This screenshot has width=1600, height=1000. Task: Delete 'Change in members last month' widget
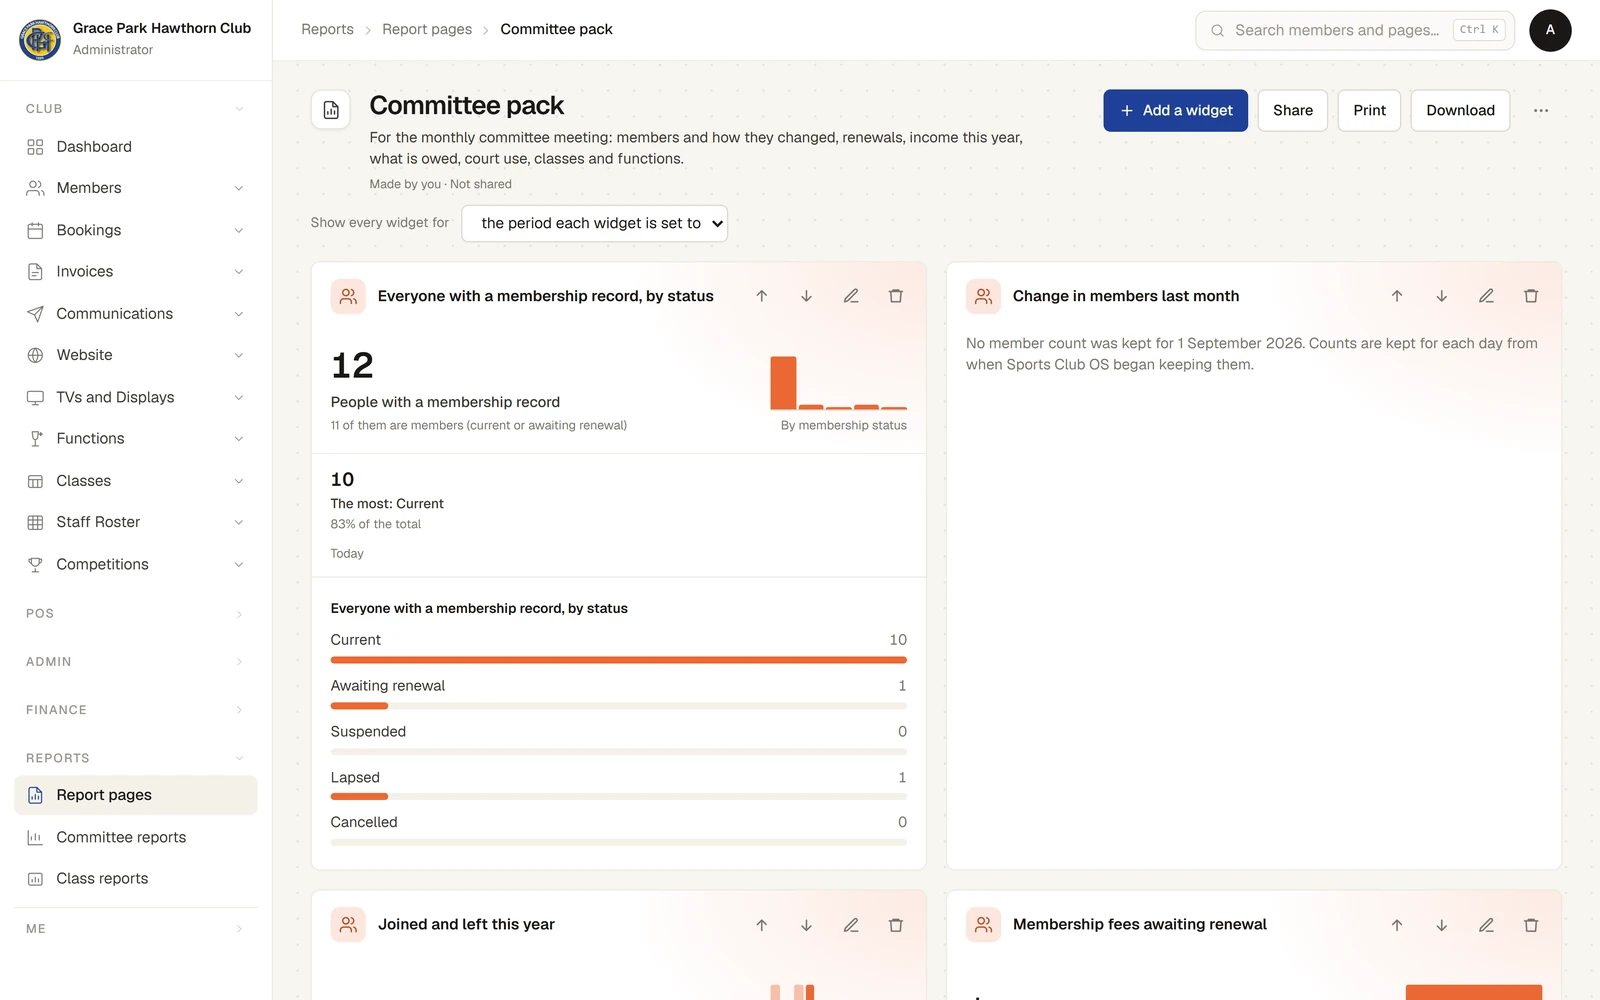1531,296
